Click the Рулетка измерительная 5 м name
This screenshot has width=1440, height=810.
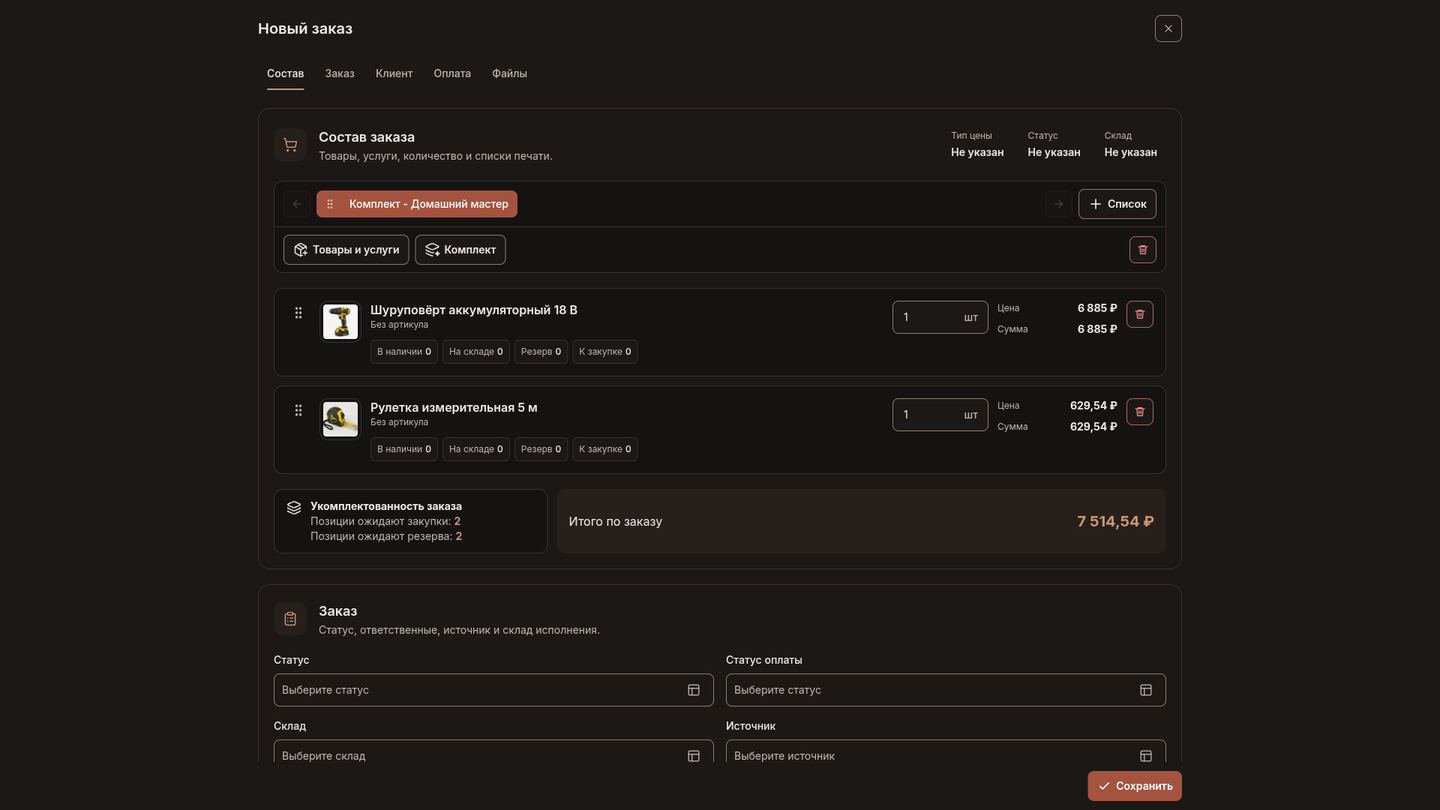454,407
